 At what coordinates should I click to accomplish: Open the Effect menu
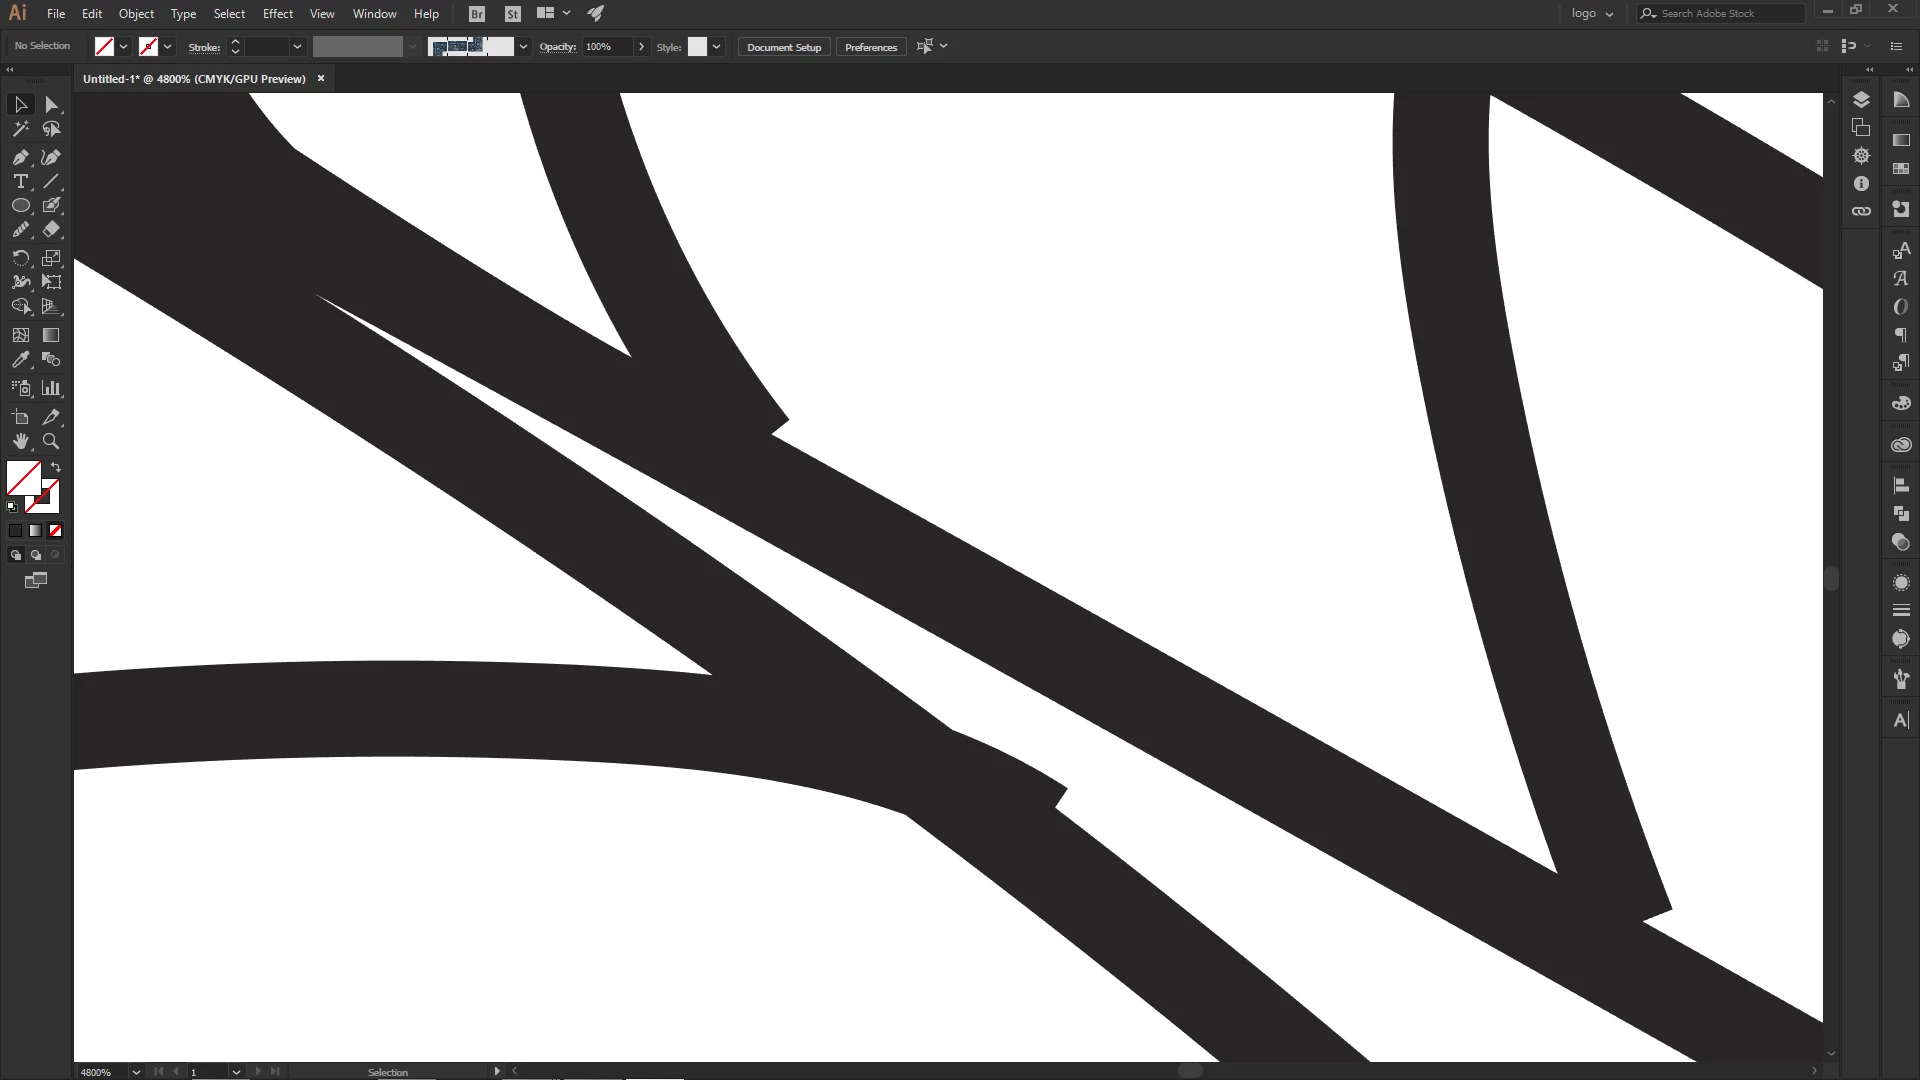[x=278, y=14]
